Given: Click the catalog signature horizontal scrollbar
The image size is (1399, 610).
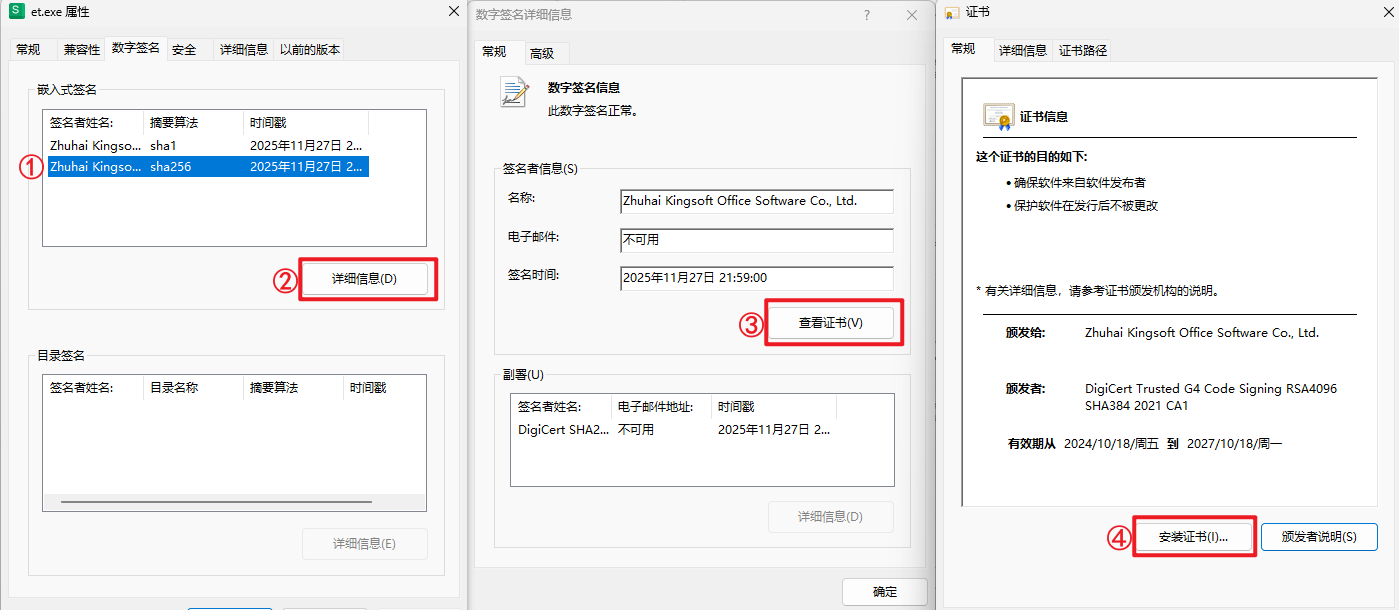Looking at the screenshot, I should pyautogui.click(x=215, y=502).
